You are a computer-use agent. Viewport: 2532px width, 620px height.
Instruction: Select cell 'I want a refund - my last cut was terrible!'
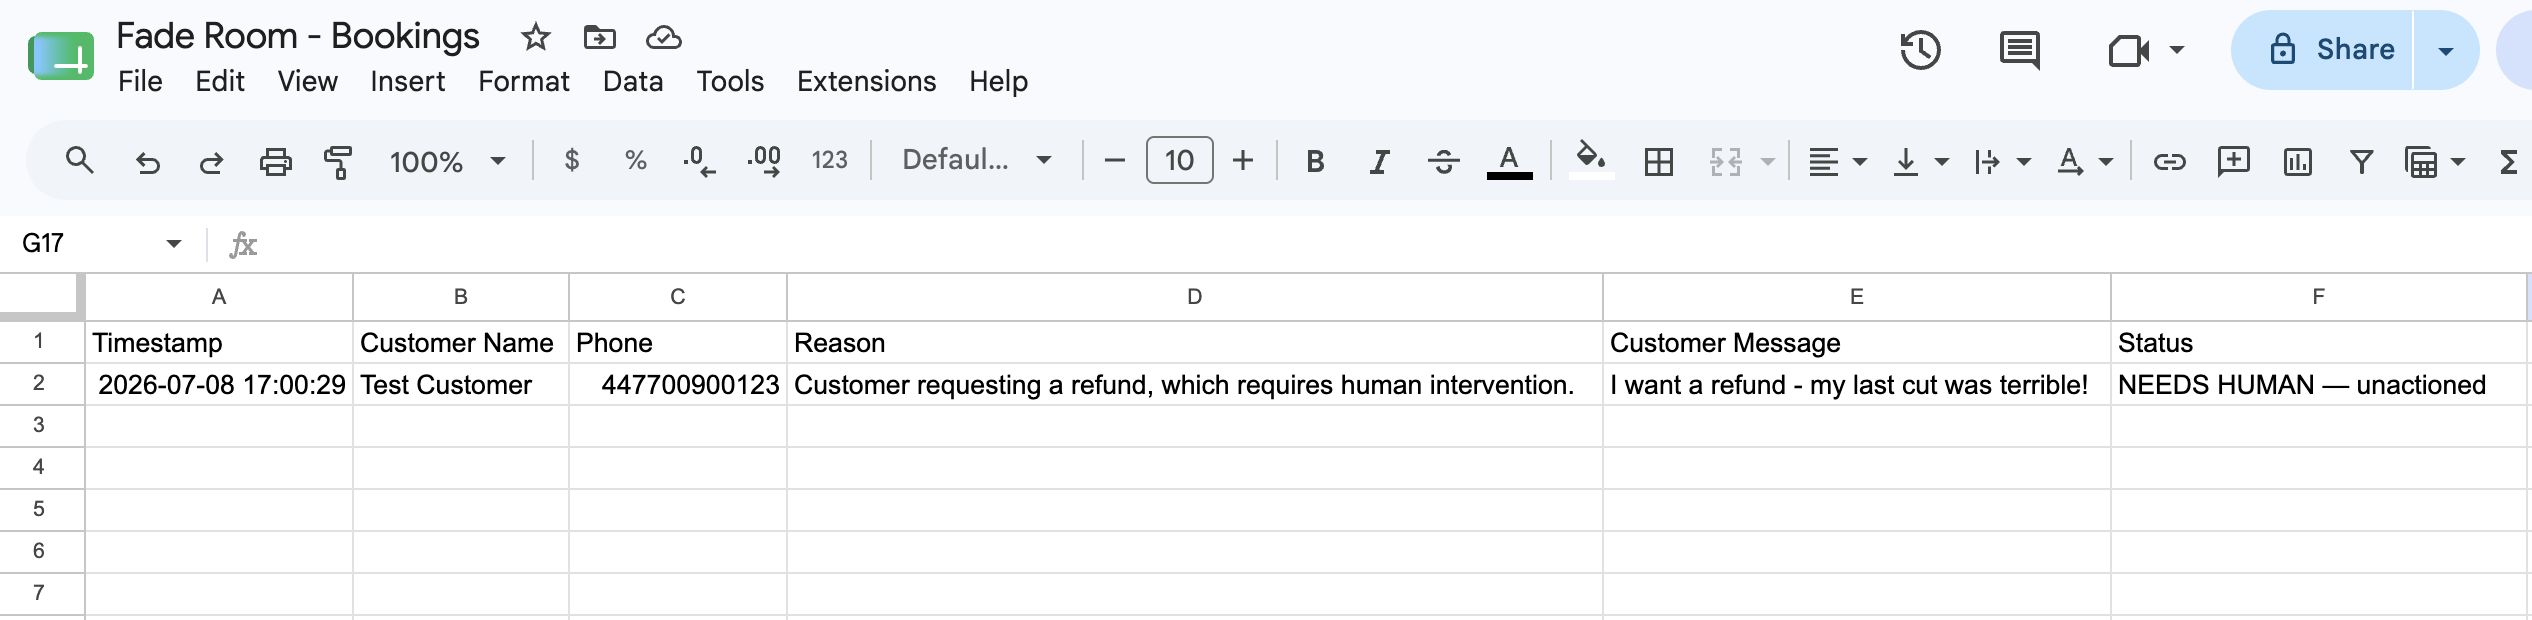[x=1856, y=384]
